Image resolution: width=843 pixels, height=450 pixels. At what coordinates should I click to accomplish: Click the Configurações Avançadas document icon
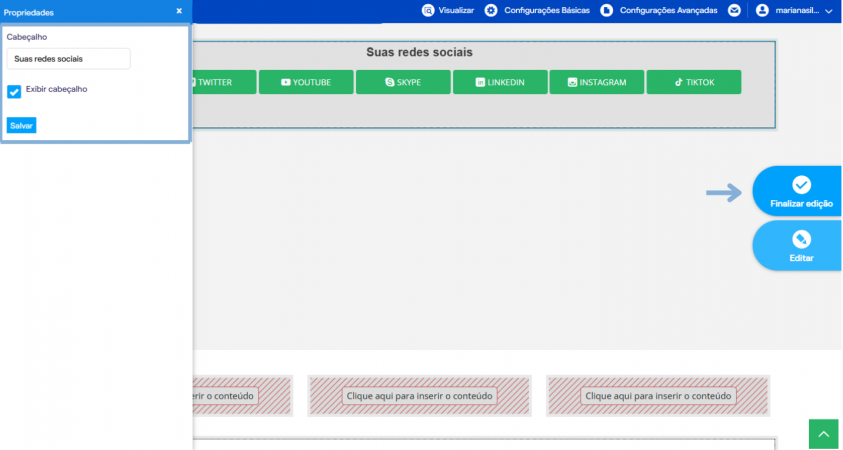(606, 10)
